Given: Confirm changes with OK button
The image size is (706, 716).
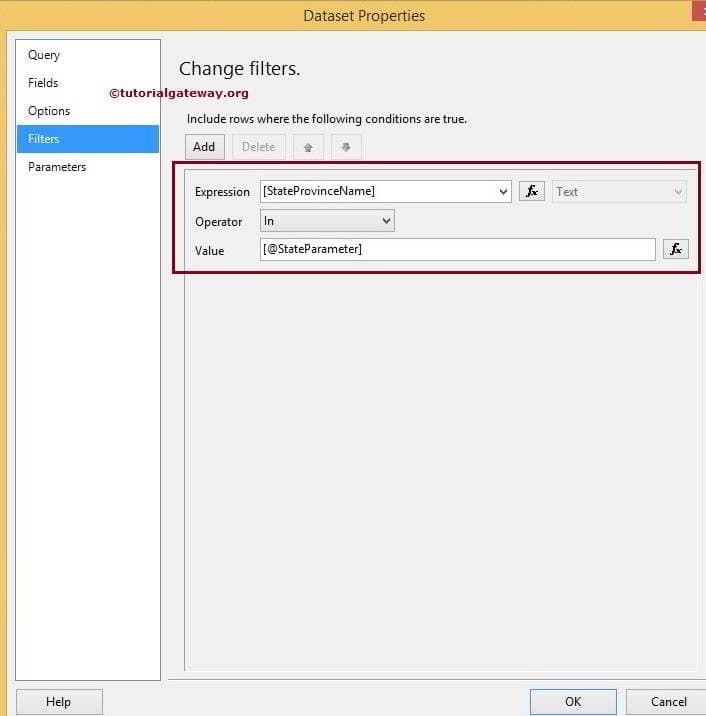Looking at the screenshot, I should (x=573, y=701).
